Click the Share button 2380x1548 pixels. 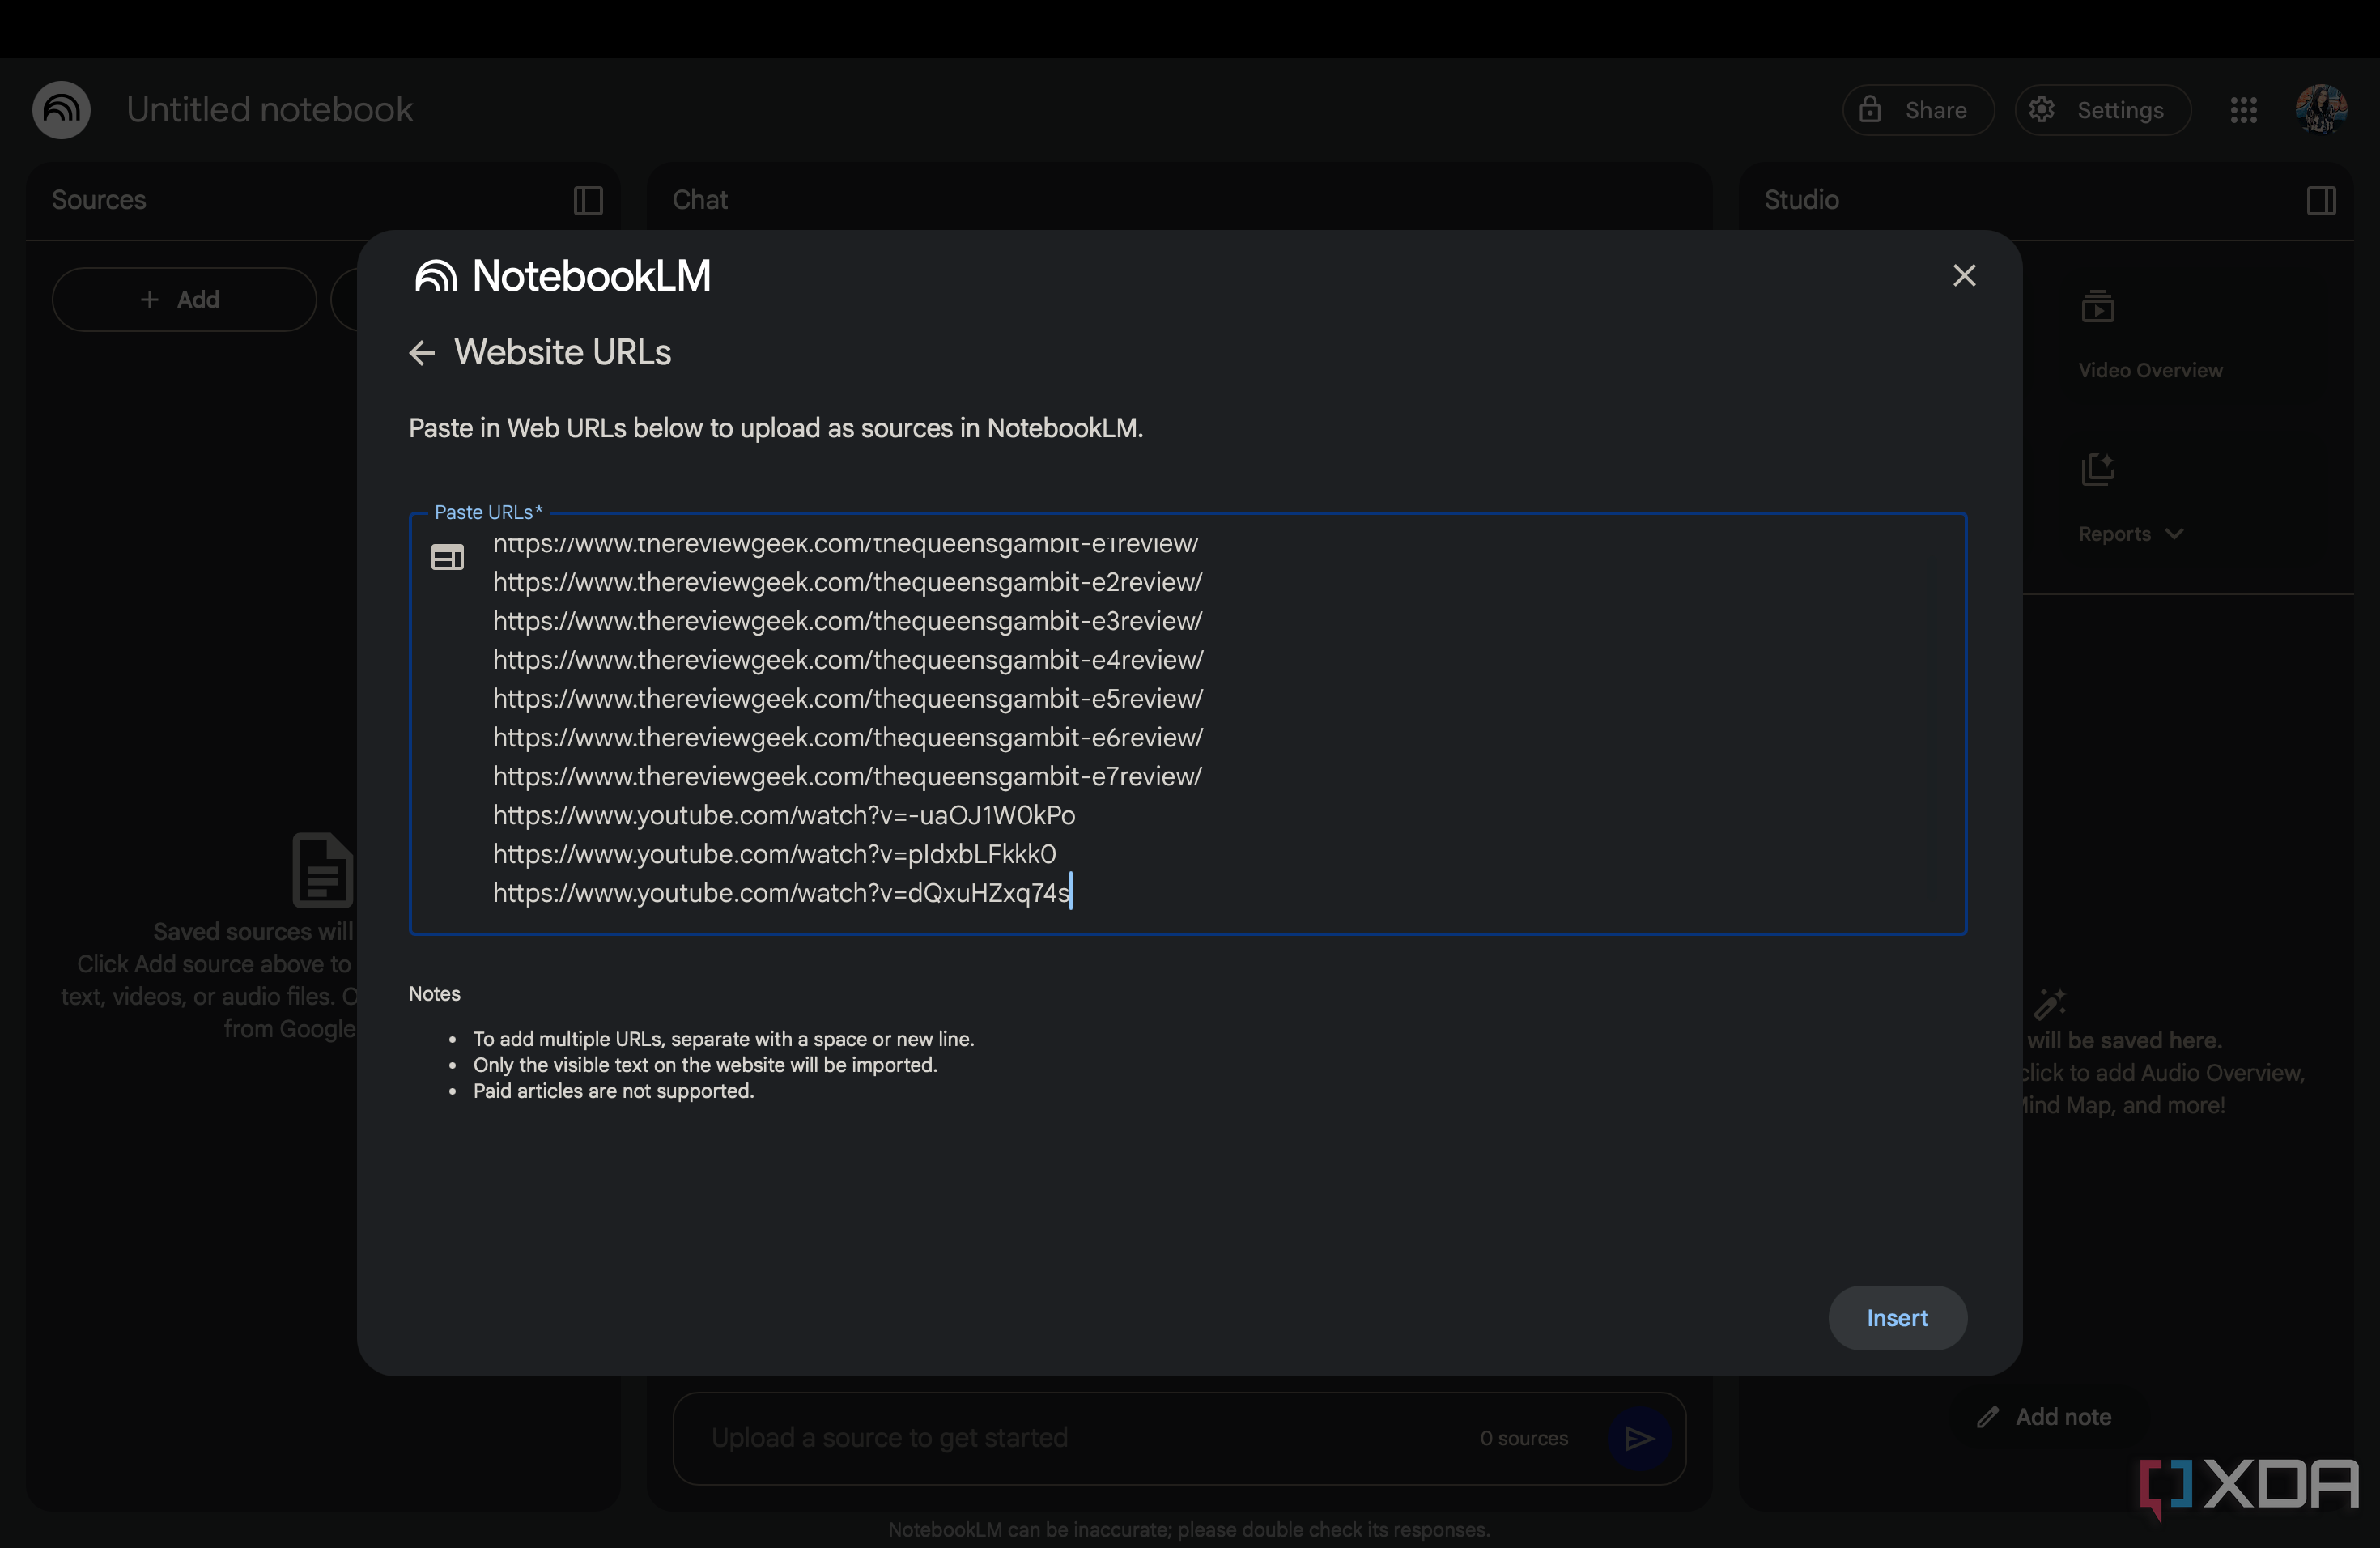click(1918, 110)
